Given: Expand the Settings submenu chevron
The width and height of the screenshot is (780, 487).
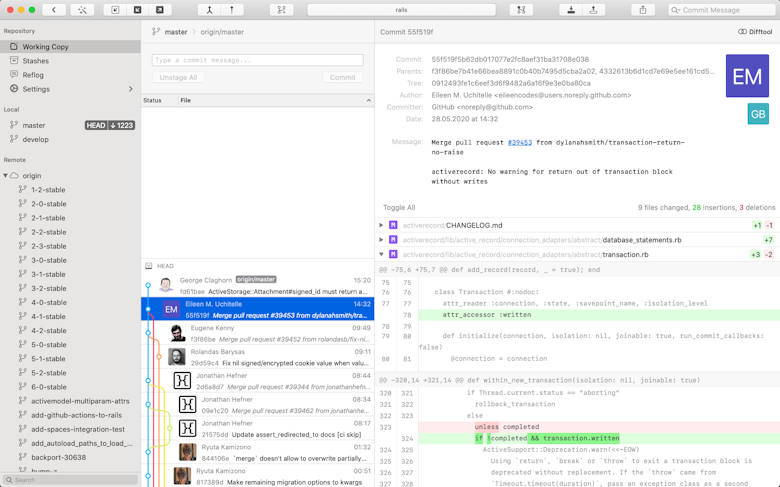Looking at the screenshot, I should (x=131, y=89).
